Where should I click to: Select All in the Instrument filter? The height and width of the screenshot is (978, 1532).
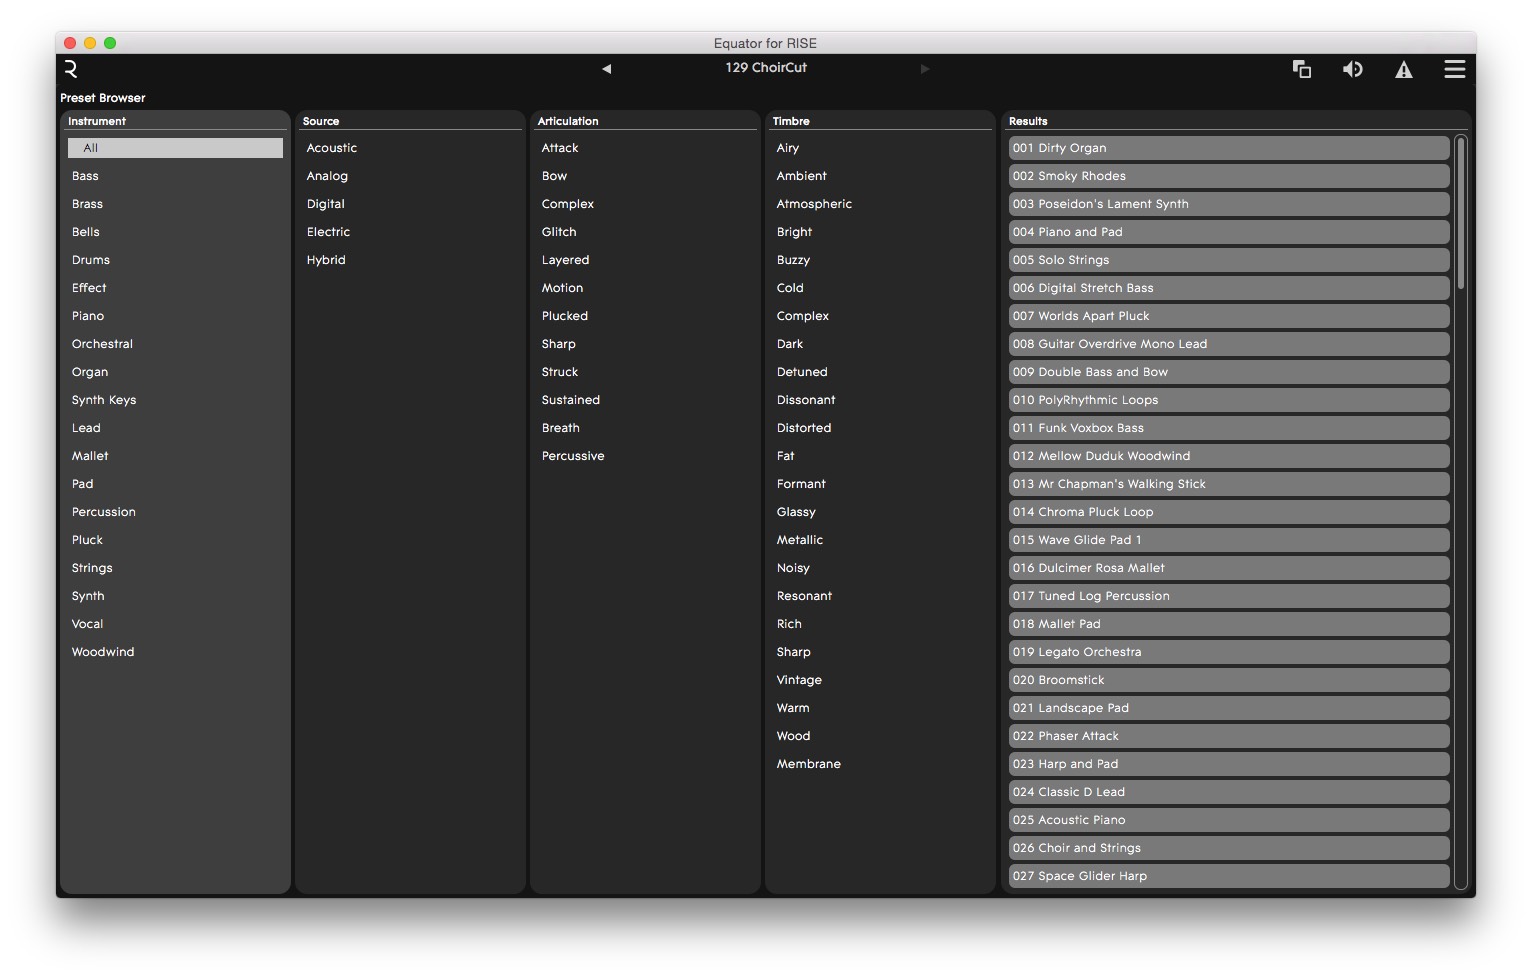(175, 148)
